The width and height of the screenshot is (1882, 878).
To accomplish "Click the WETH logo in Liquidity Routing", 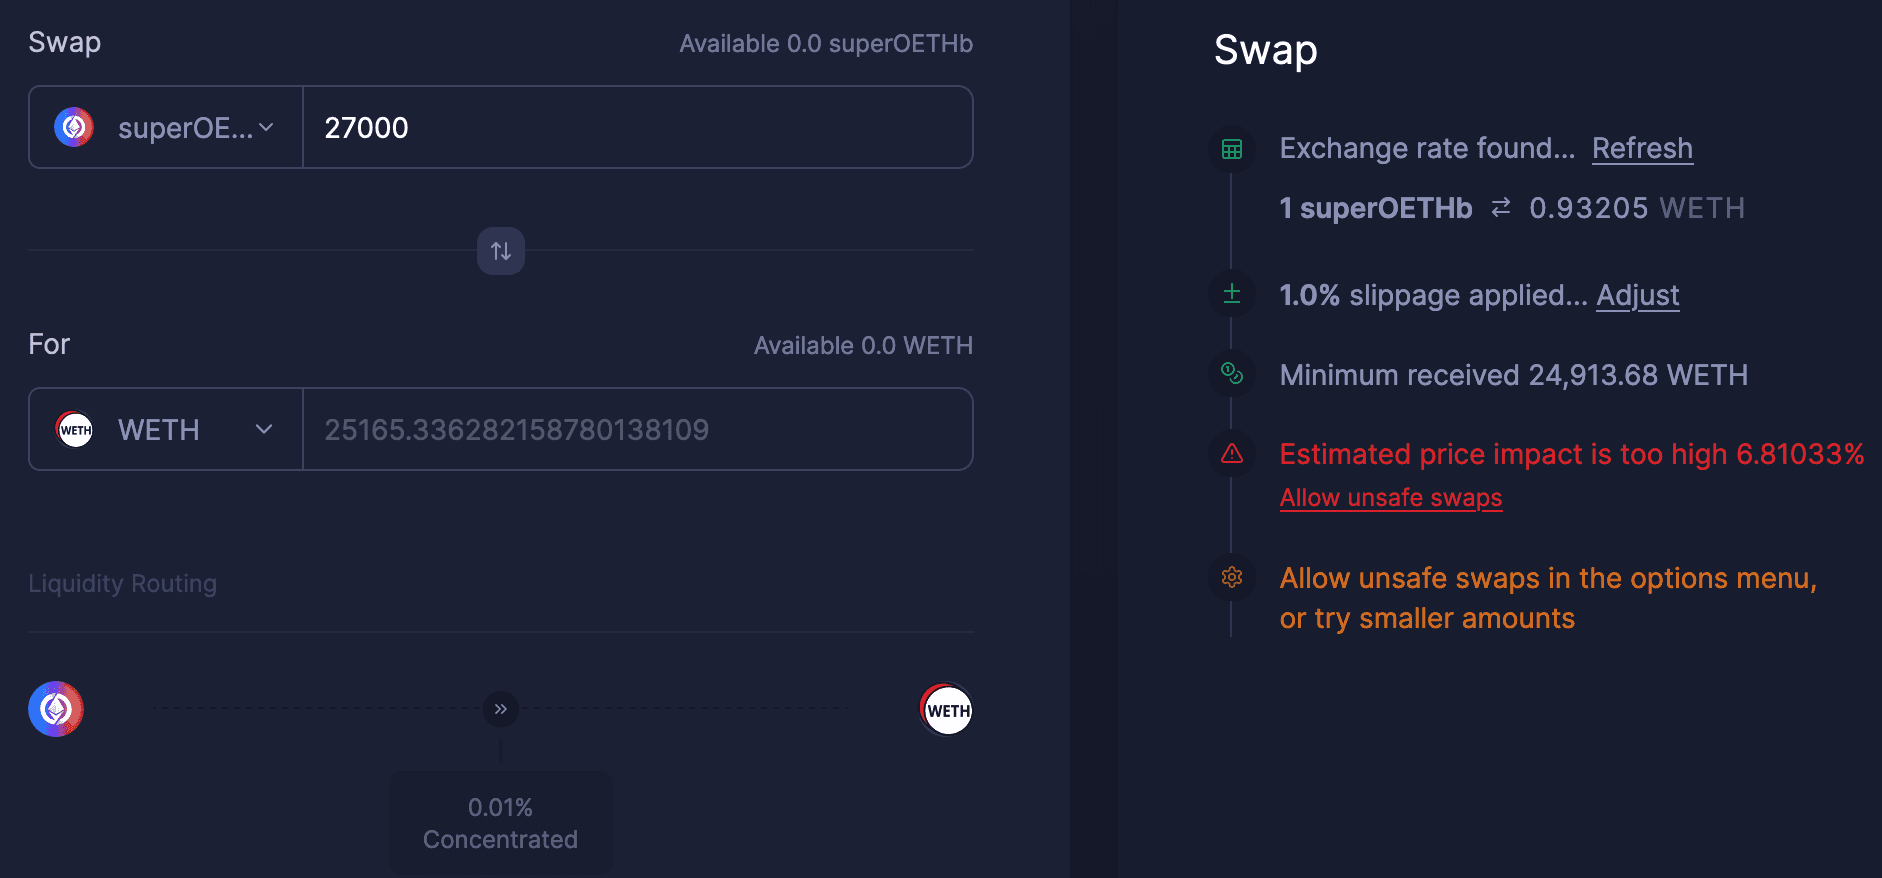I will 946,710.
